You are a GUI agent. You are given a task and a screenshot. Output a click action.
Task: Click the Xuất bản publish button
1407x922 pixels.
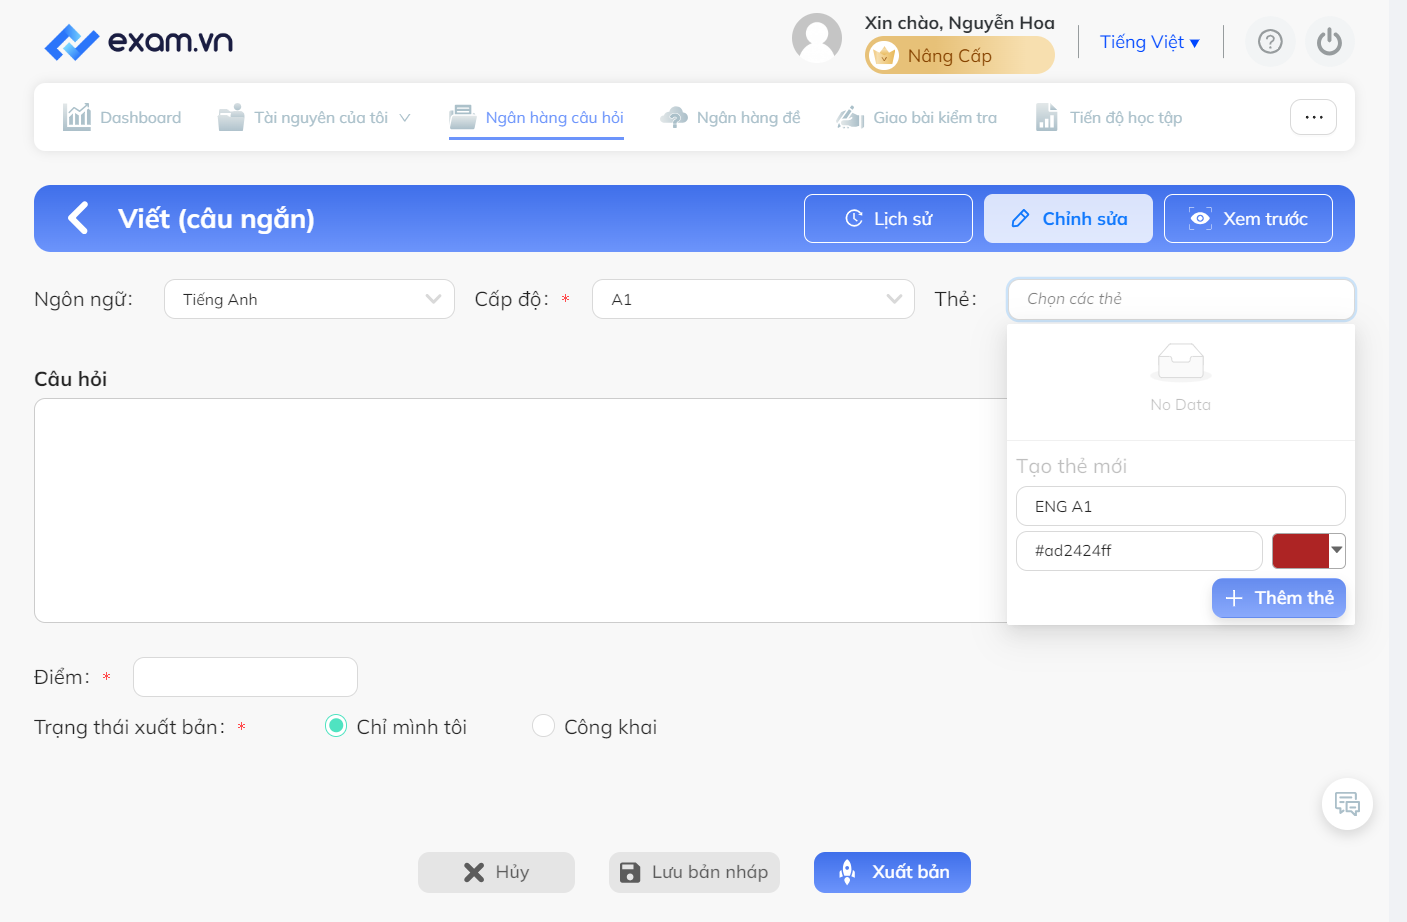pyautogui.click(x=892, y=872)
